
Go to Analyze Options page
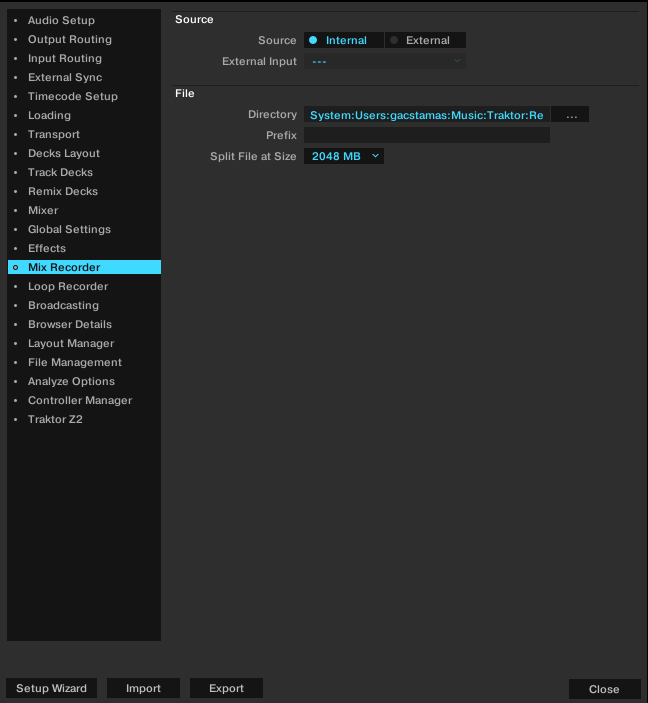point(84,382)
